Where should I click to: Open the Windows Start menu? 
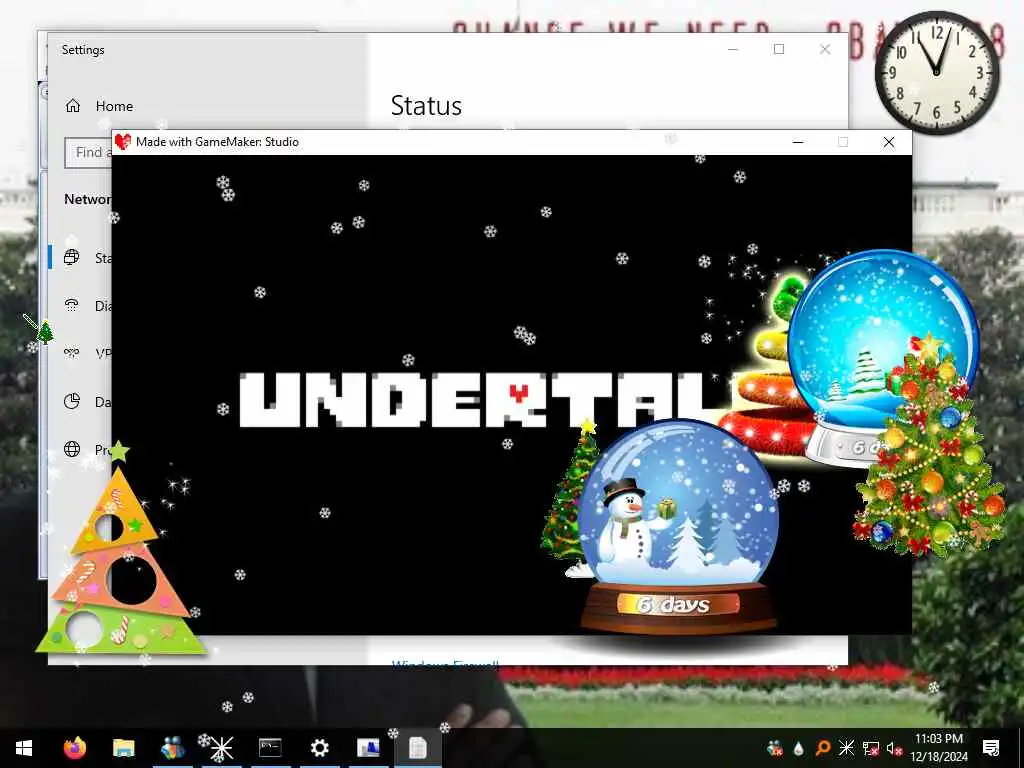click(24, 748)
